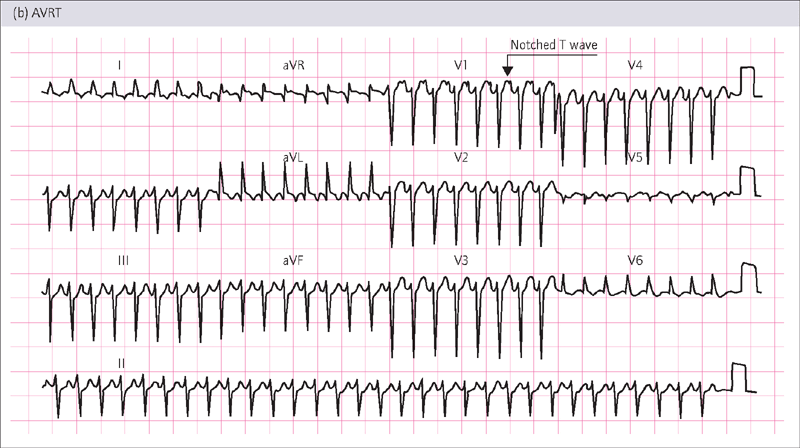Click the aVF lead label

tap(293, 261)
